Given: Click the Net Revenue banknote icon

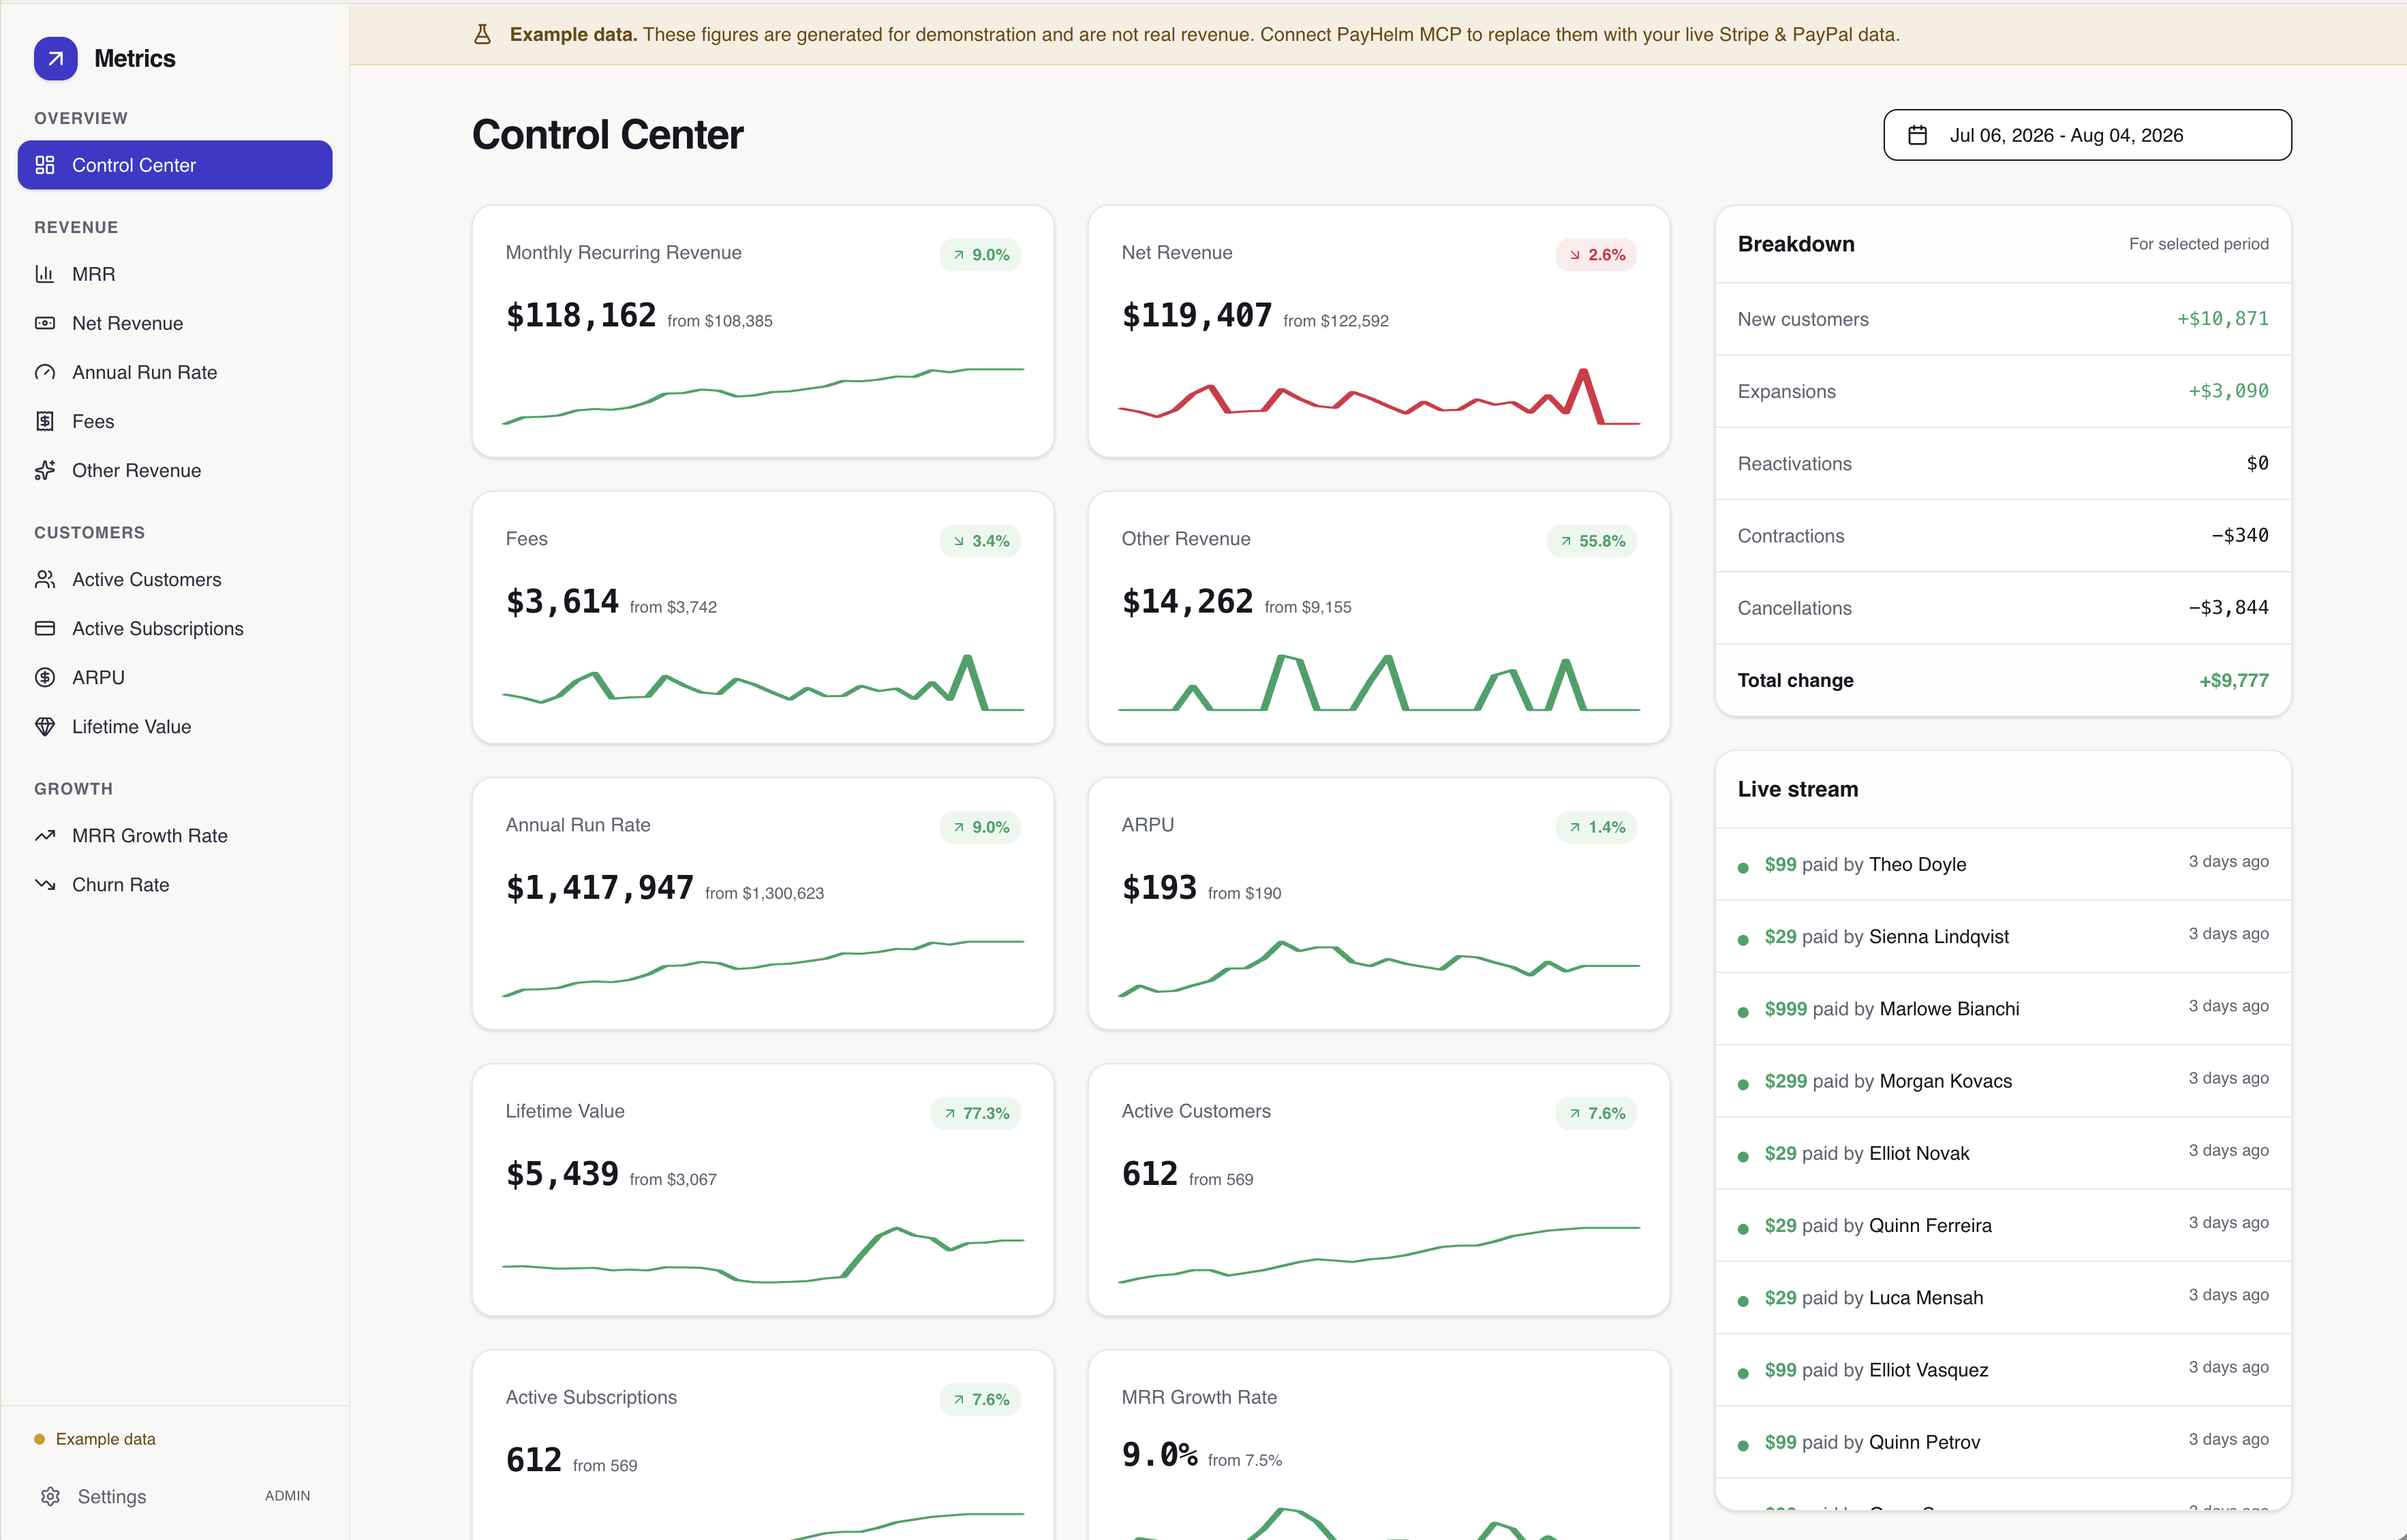Looking at the screenshot, I should (45, 323).
